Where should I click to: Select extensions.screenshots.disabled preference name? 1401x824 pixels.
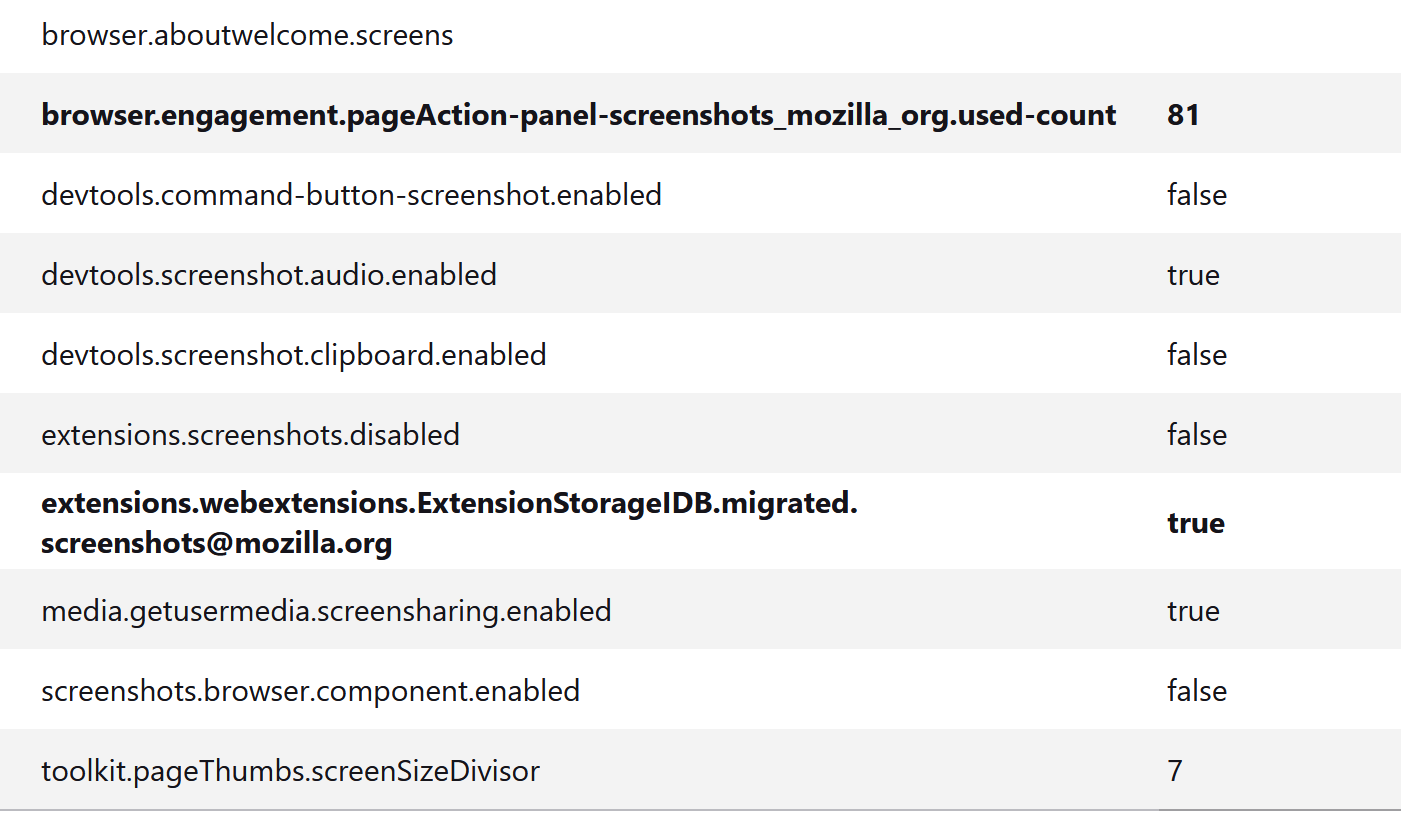[250, 434]
